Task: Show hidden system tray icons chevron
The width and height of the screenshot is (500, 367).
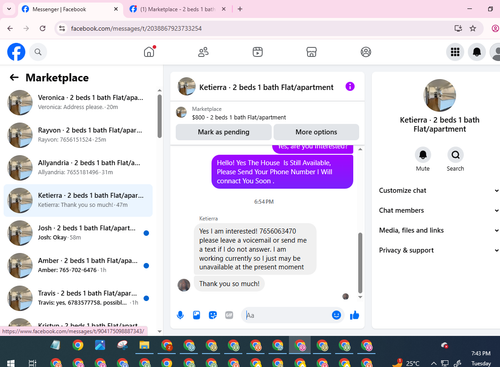Action: [434, 363]
